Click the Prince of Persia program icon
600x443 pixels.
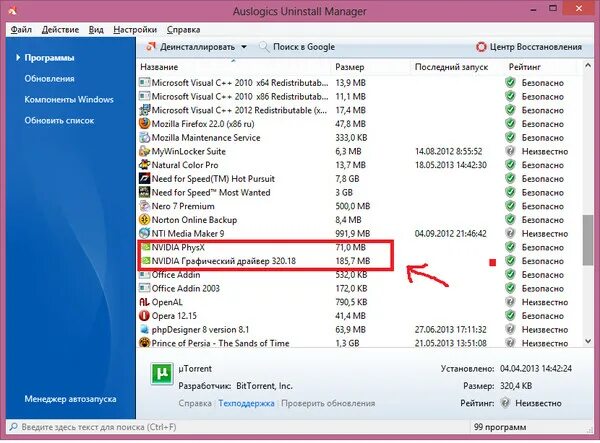[x=144, y=343]
